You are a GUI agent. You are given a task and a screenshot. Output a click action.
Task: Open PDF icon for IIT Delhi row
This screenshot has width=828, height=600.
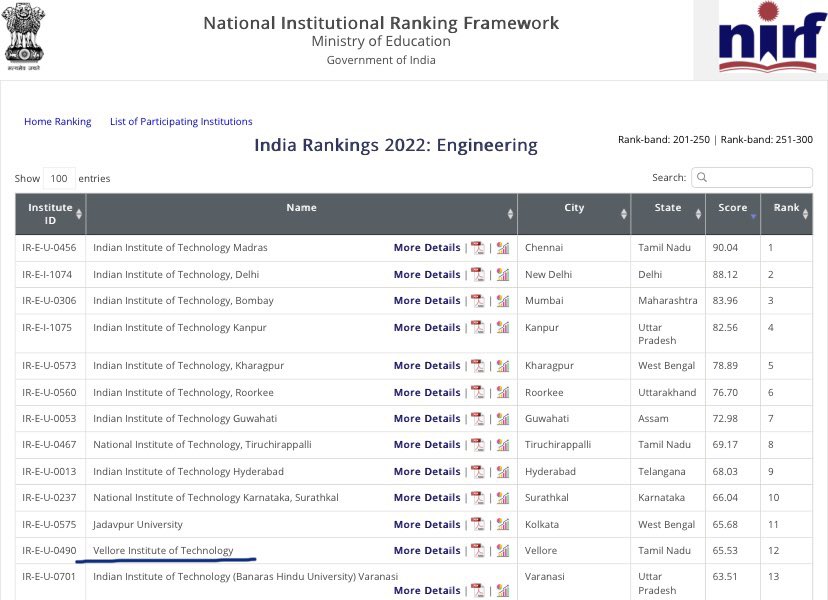(x=477, y=275)
